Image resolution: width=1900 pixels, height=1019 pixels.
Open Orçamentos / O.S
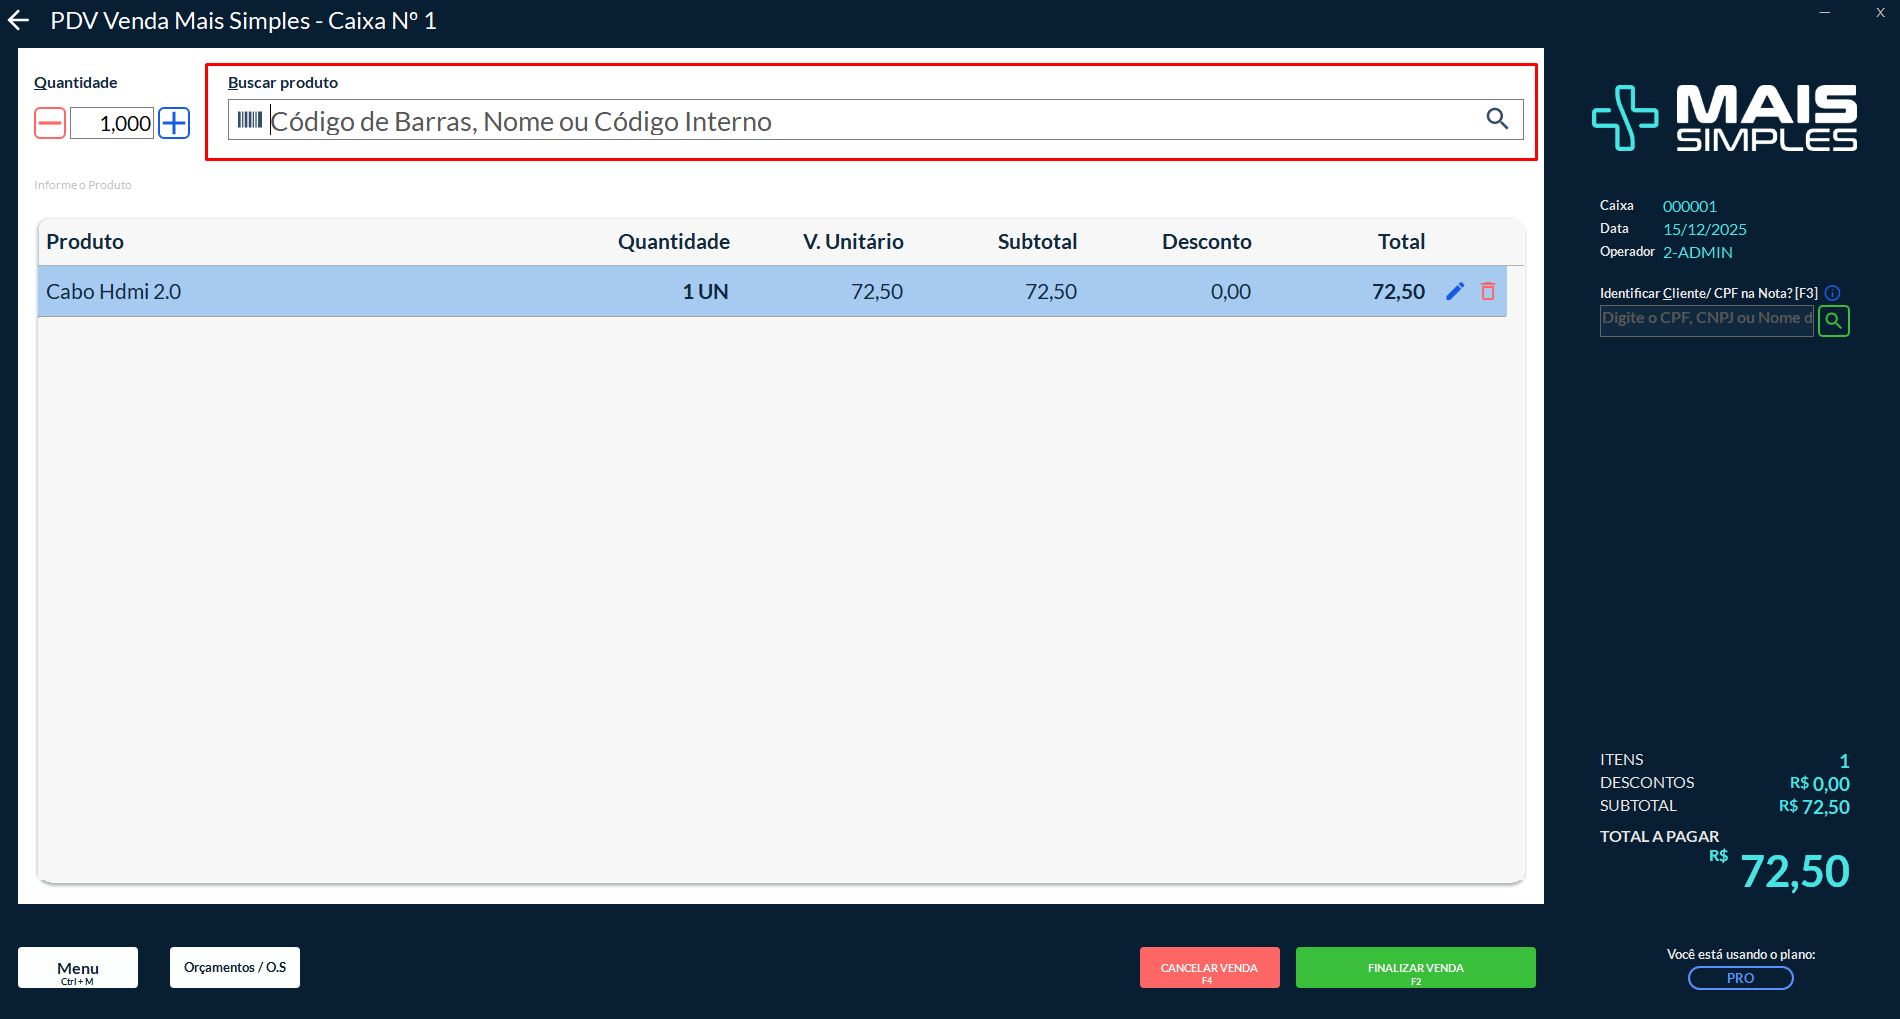235,967
